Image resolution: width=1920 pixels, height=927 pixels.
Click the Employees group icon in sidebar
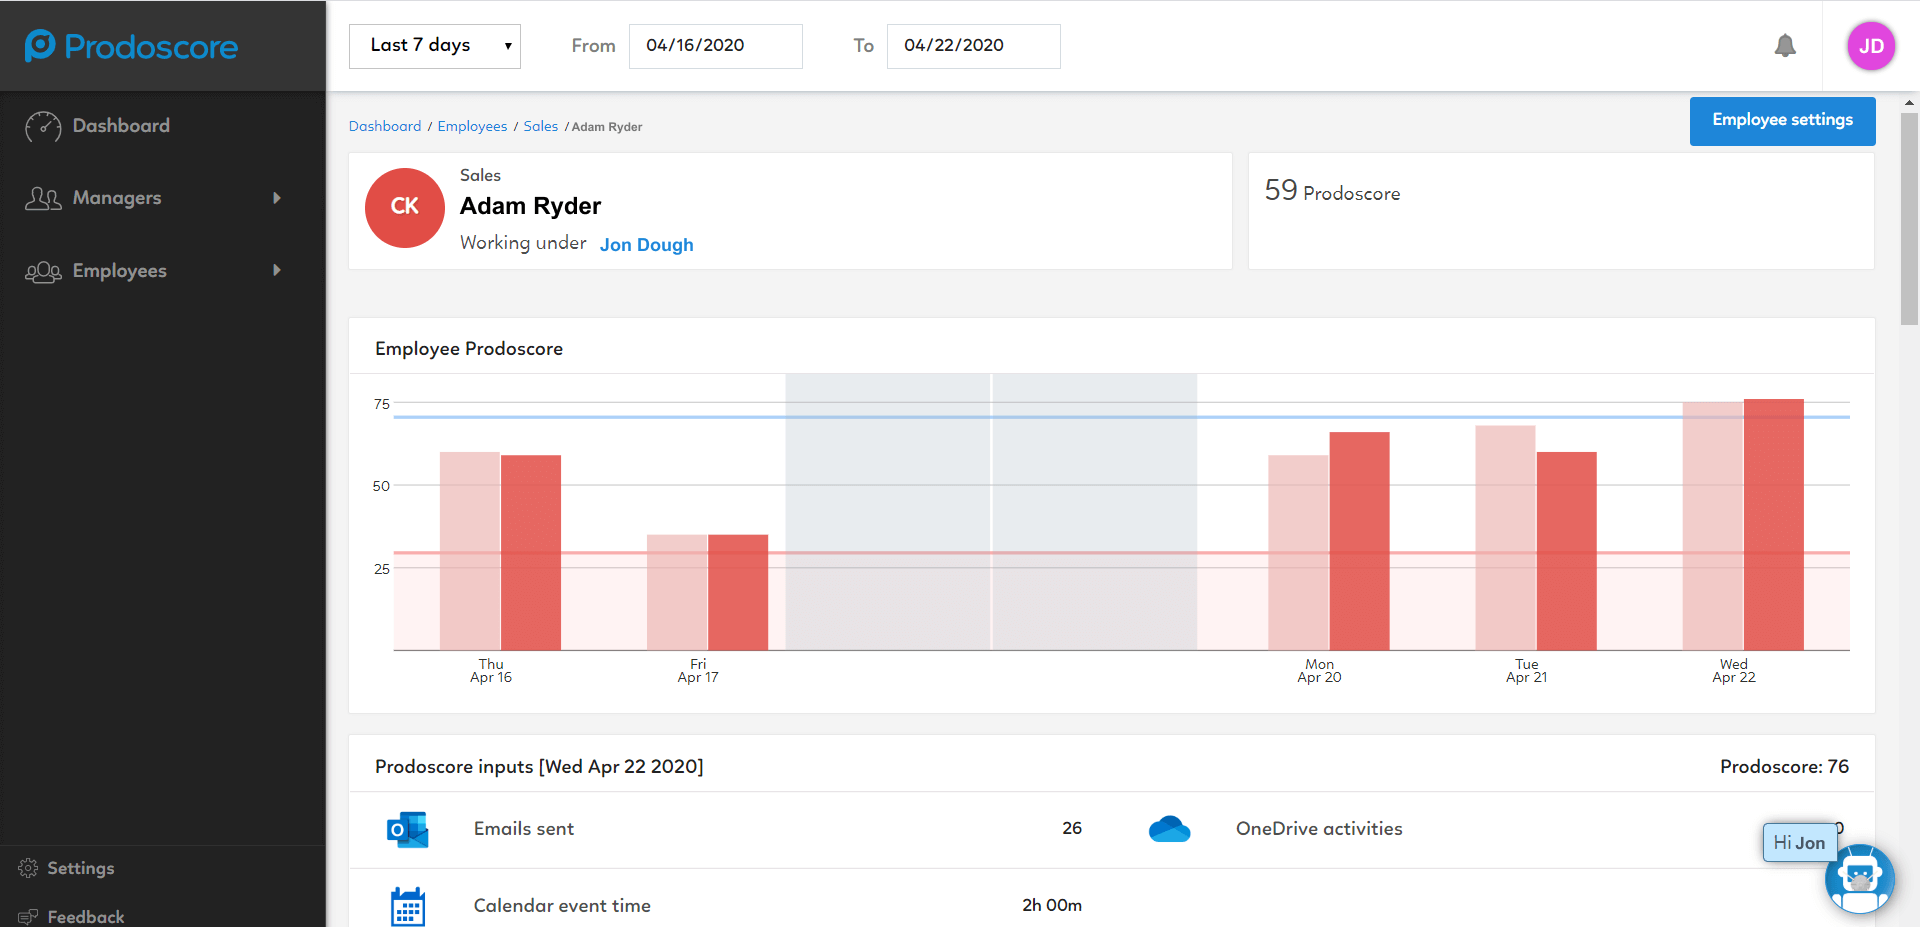click(42, 271)
